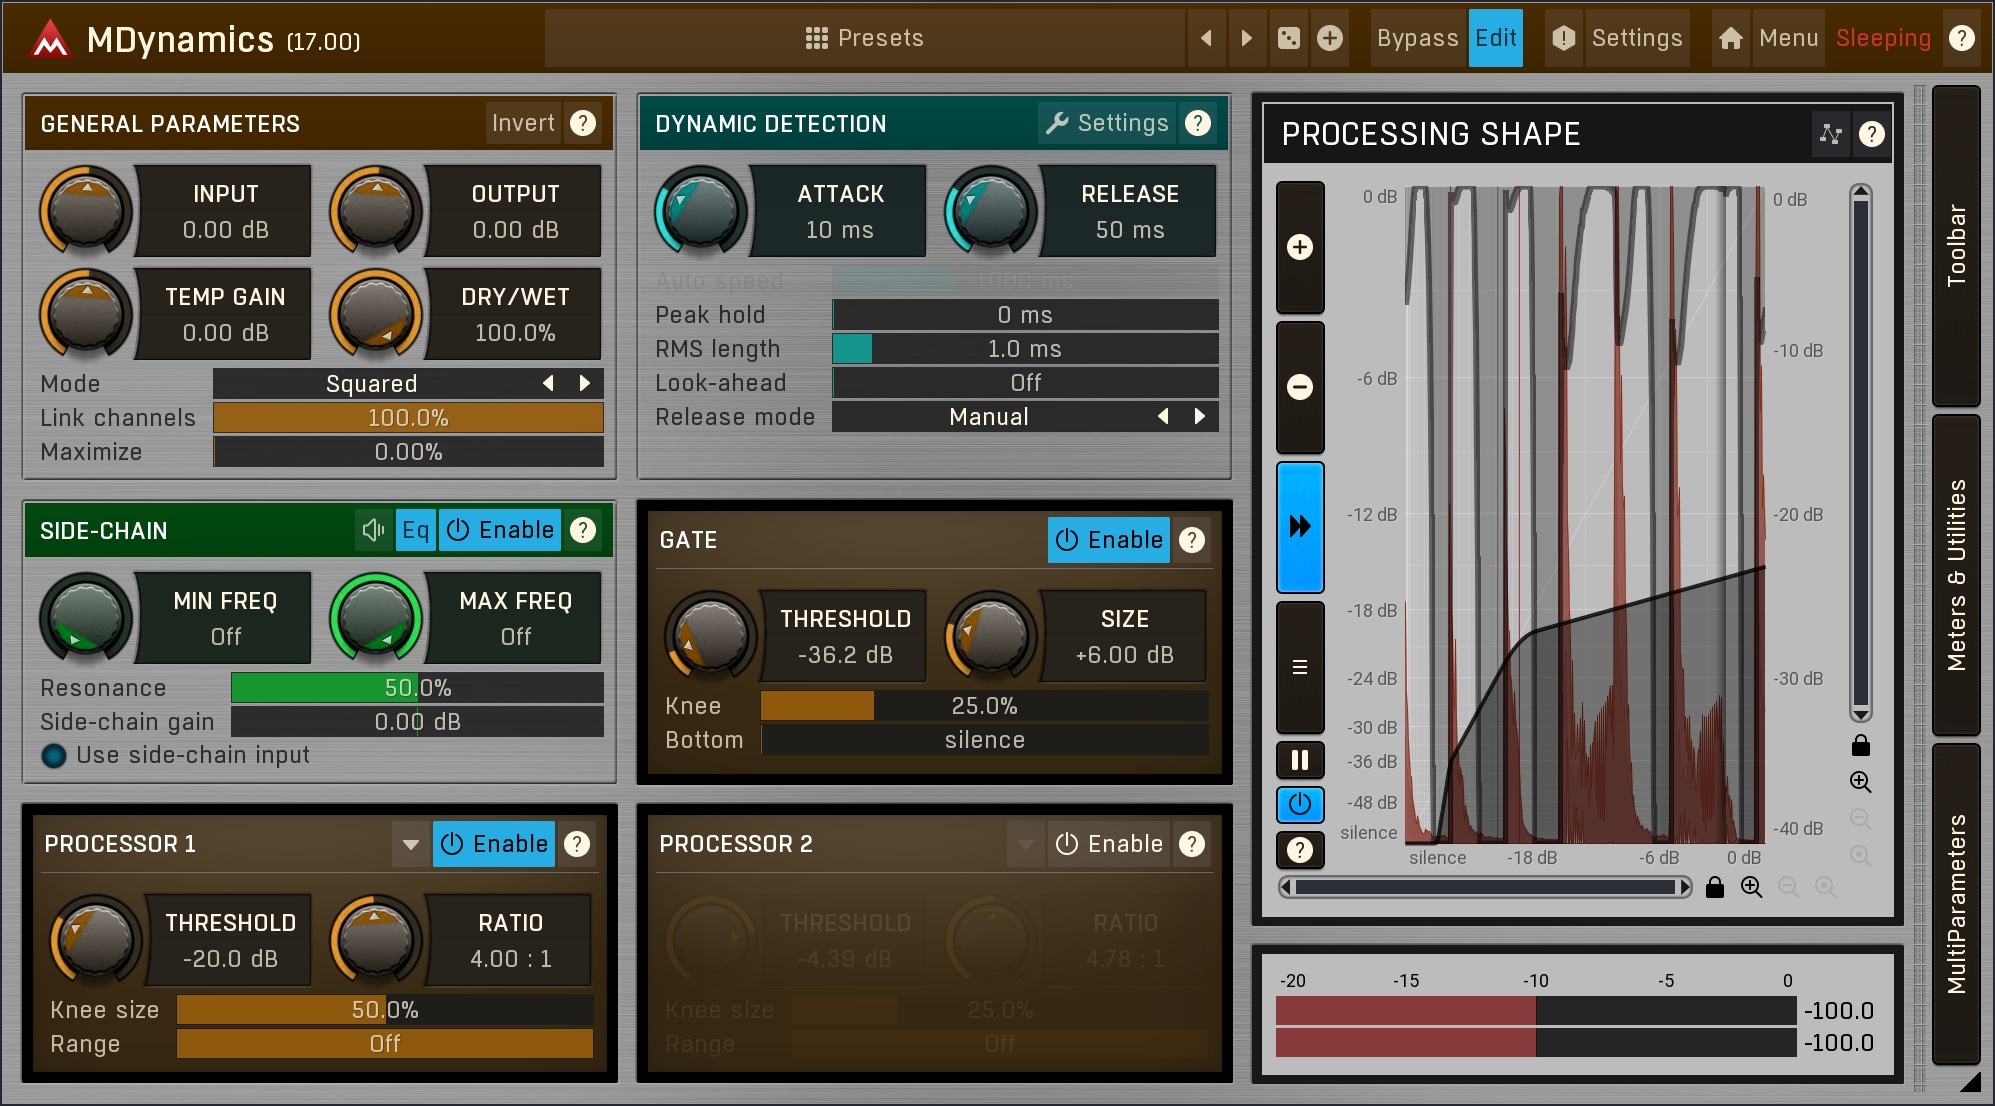The height and width of the screenshot is (1106, 1995).
Task: Click the fast-forward arrows button in graph
Action: [1299, 526]
